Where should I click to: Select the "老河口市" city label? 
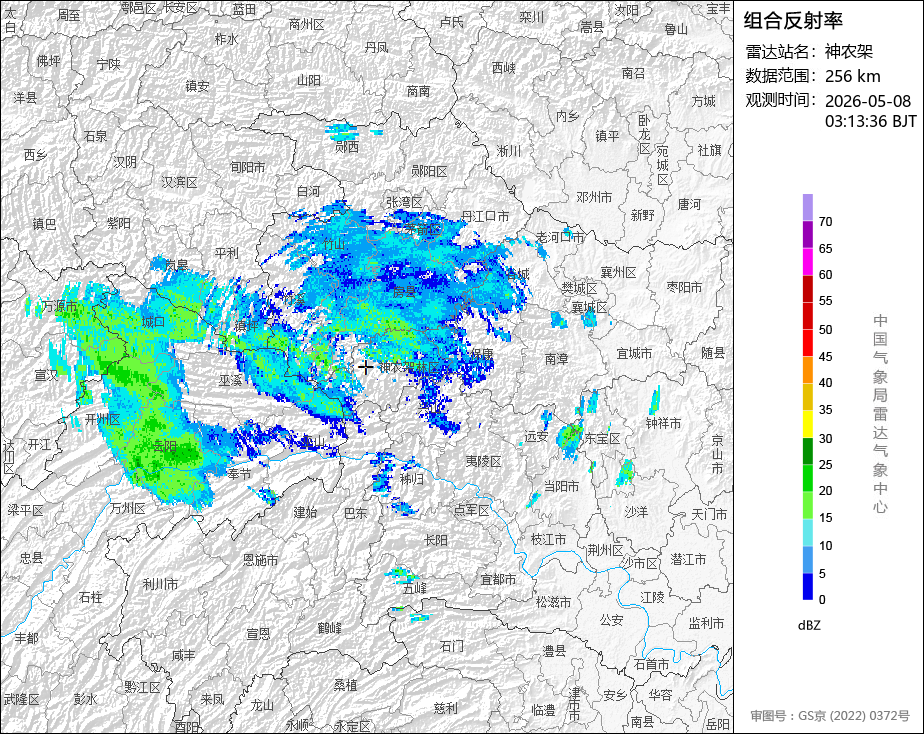tap(560, 237)
